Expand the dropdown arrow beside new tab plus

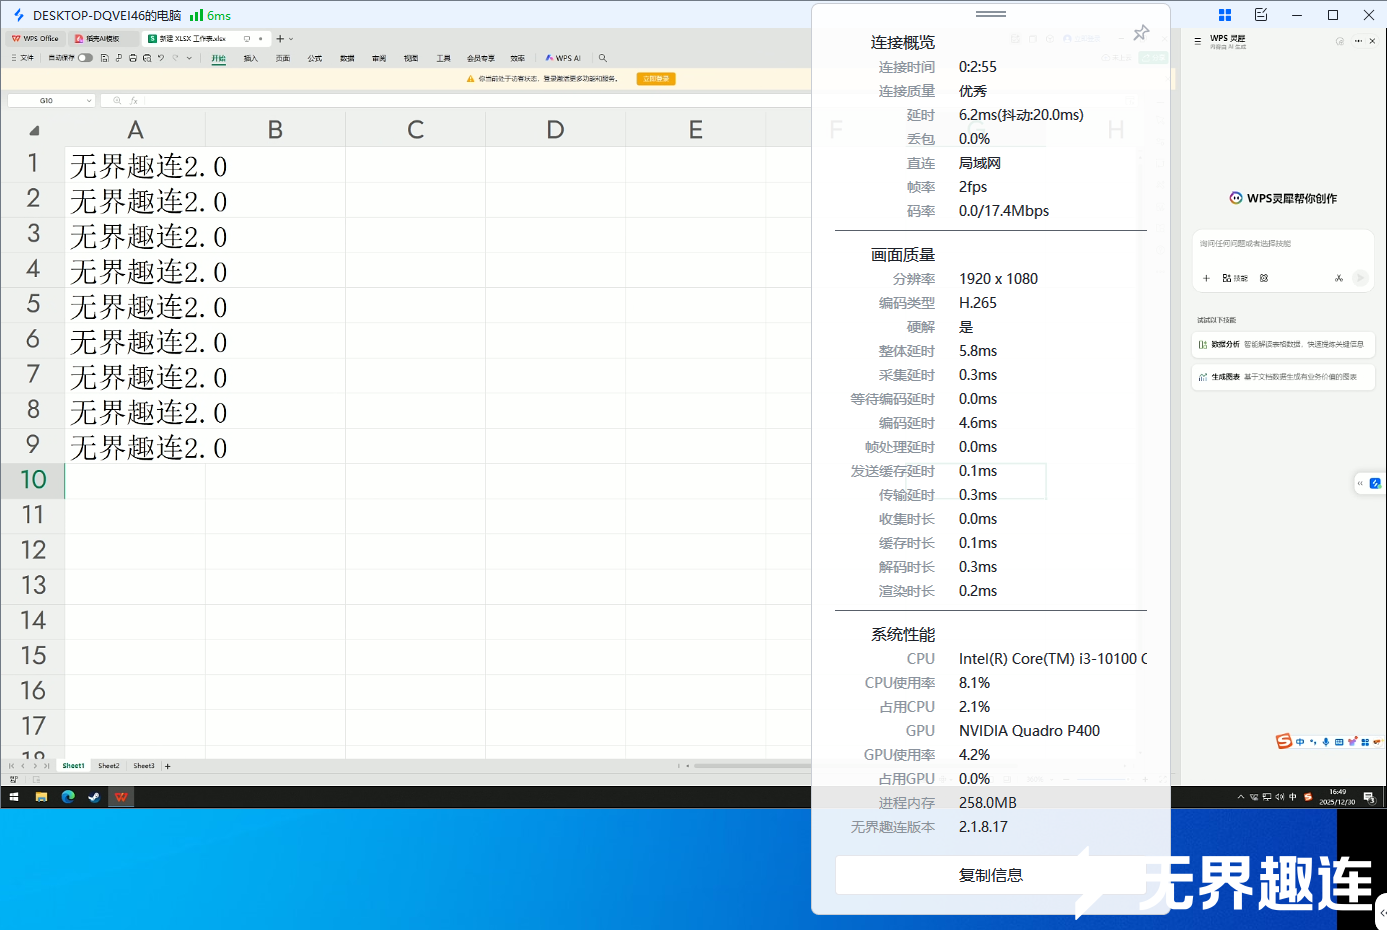[x=291, y=39]
